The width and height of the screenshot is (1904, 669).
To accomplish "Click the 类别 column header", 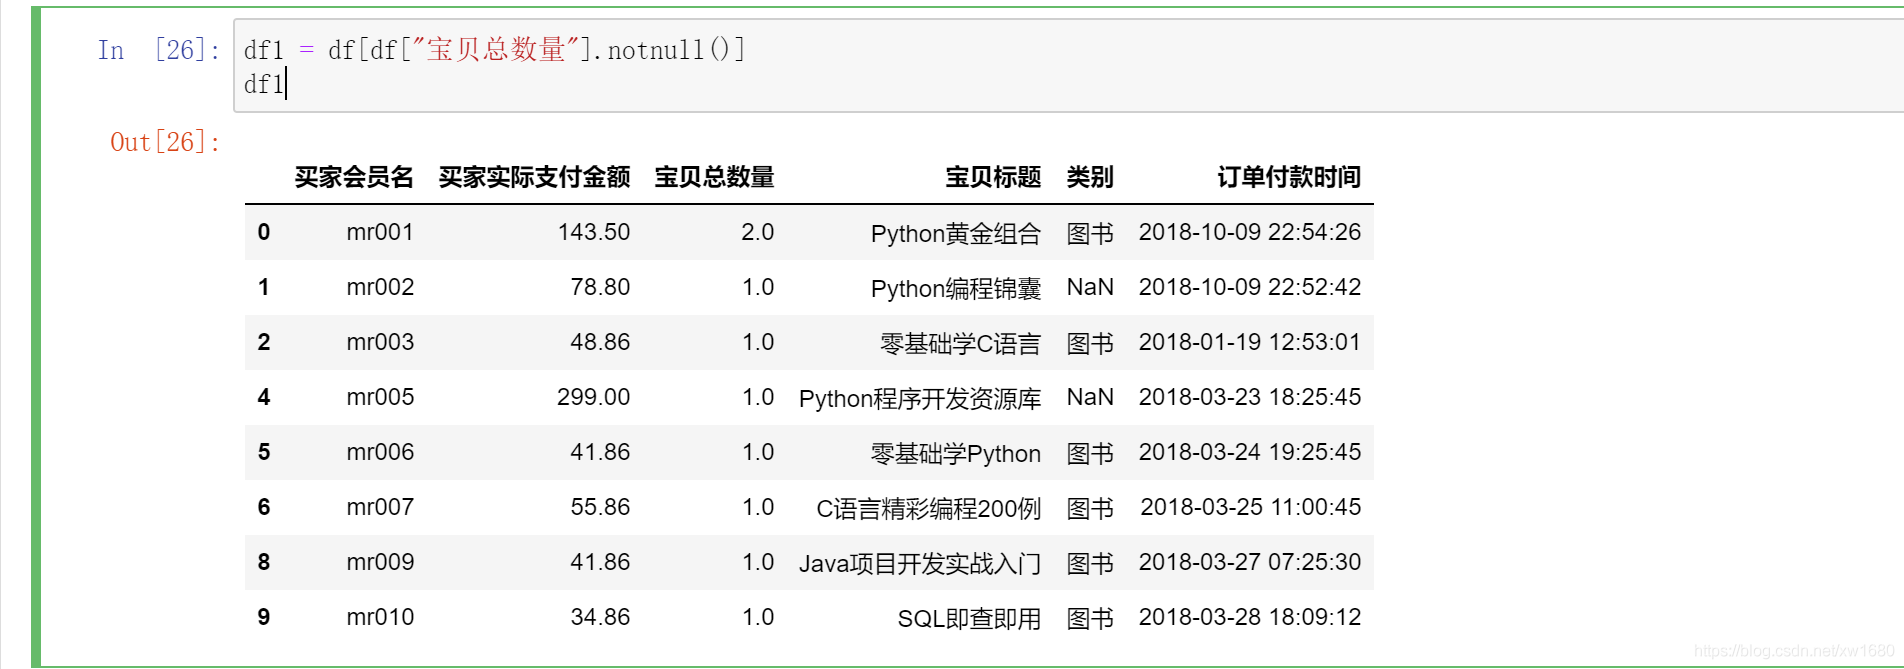I will (x=1090, y=177).
